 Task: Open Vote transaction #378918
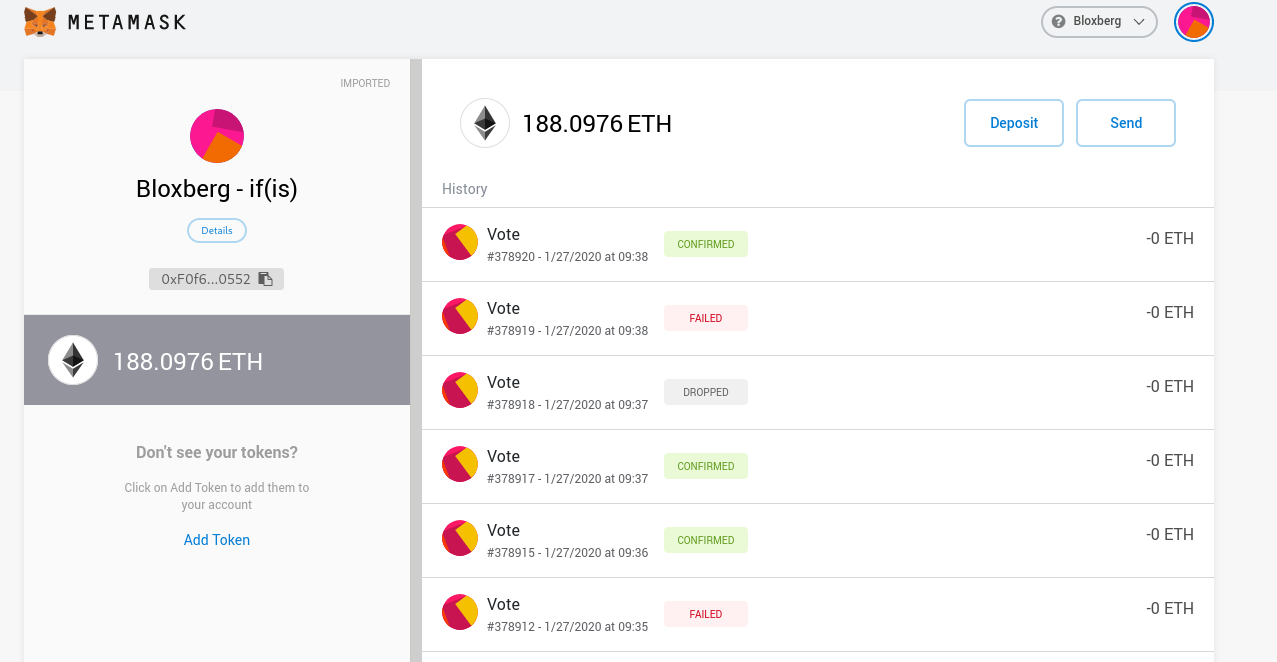click(x=818, y=393)
